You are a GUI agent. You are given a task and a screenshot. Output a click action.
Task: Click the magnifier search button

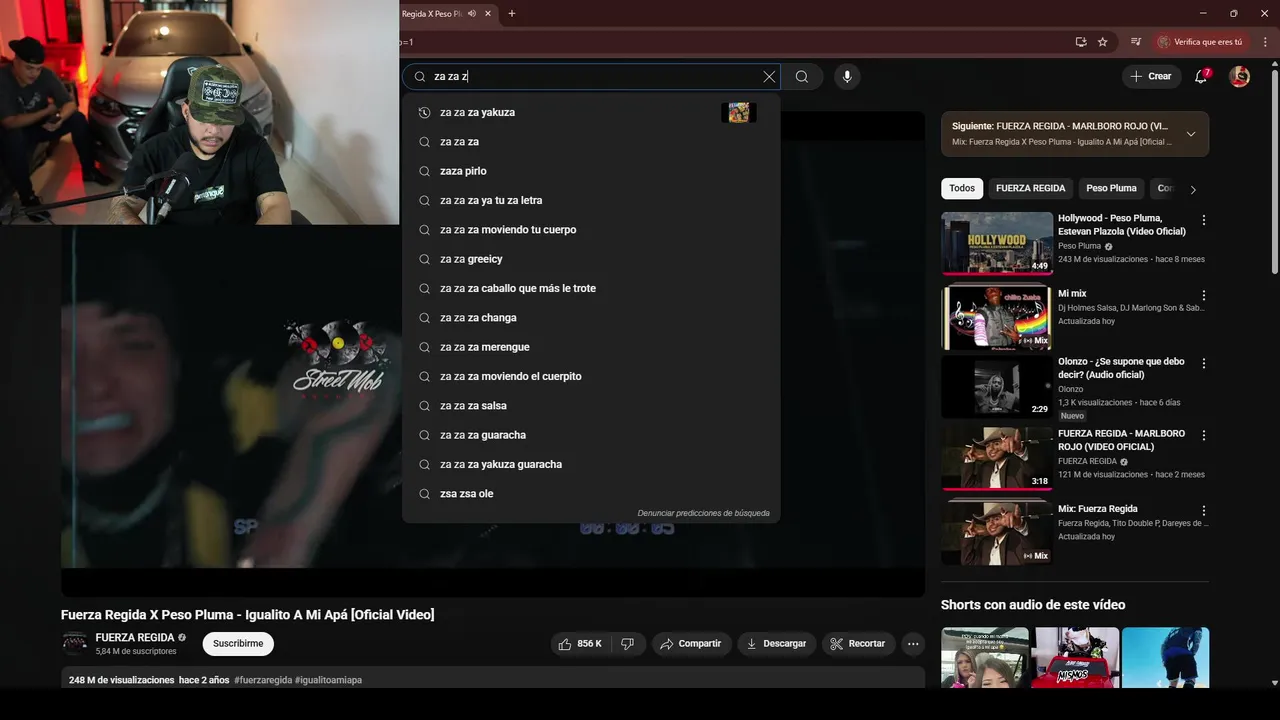802,77
